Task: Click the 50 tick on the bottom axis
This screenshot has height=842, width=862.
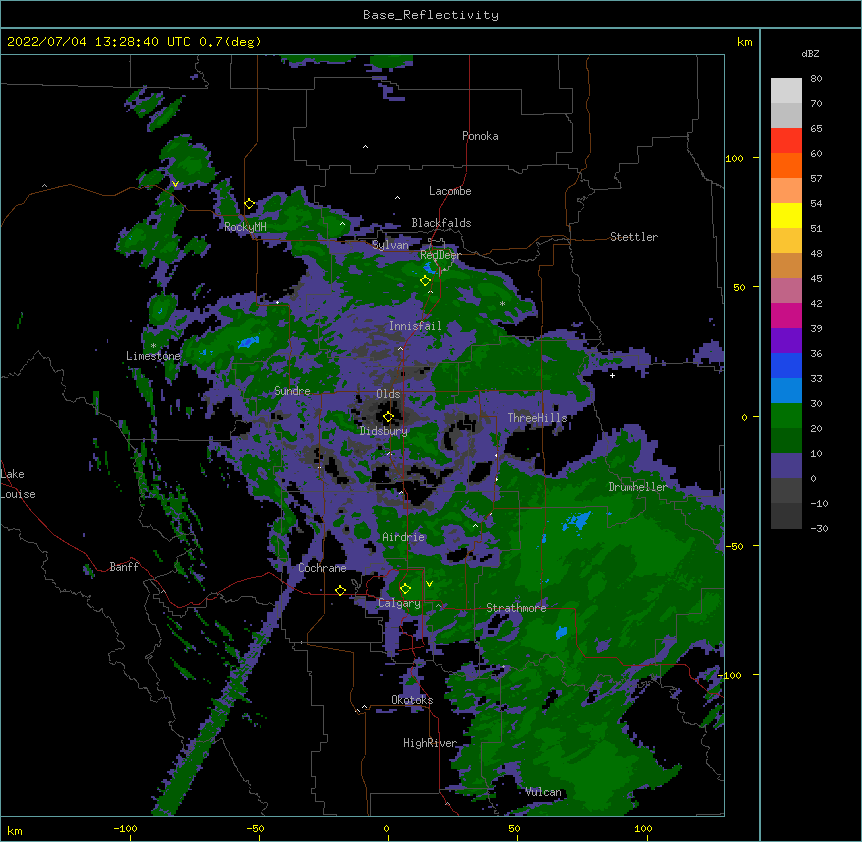Action: click(513, 828)
